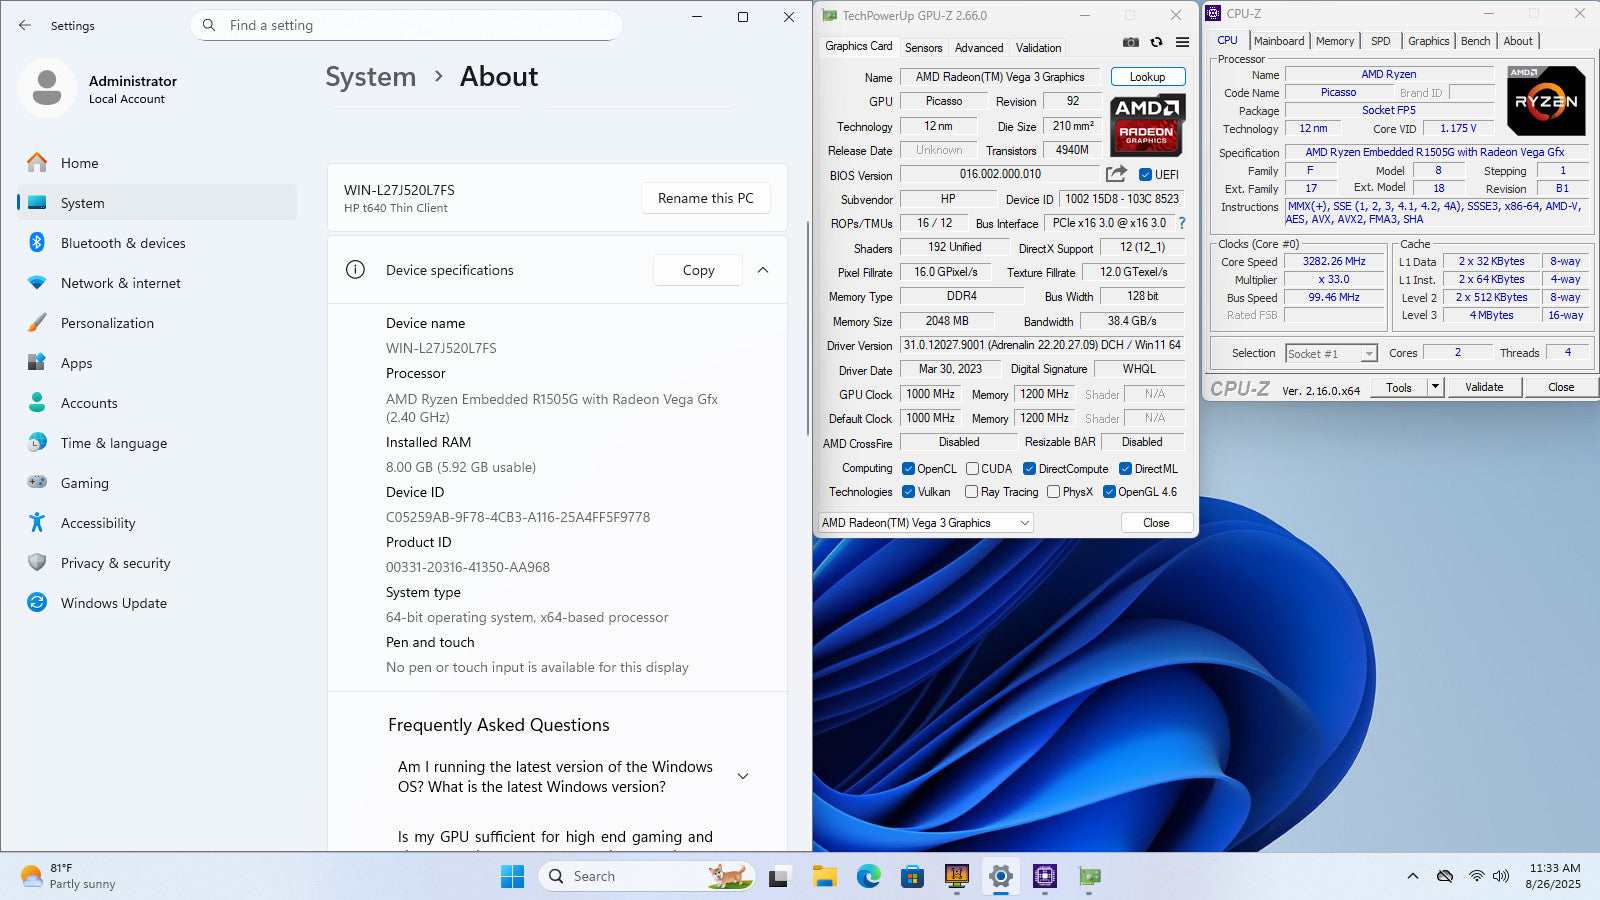Open the CPU-Z Tools dropdown arrow

[x=1435, y=387]
